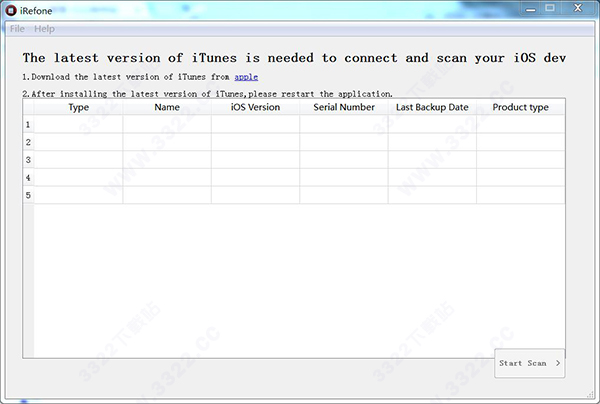The height and width of the screenshot is (404, 600).
Task: Minimize the iRefone window
Action: coord(530,8)
